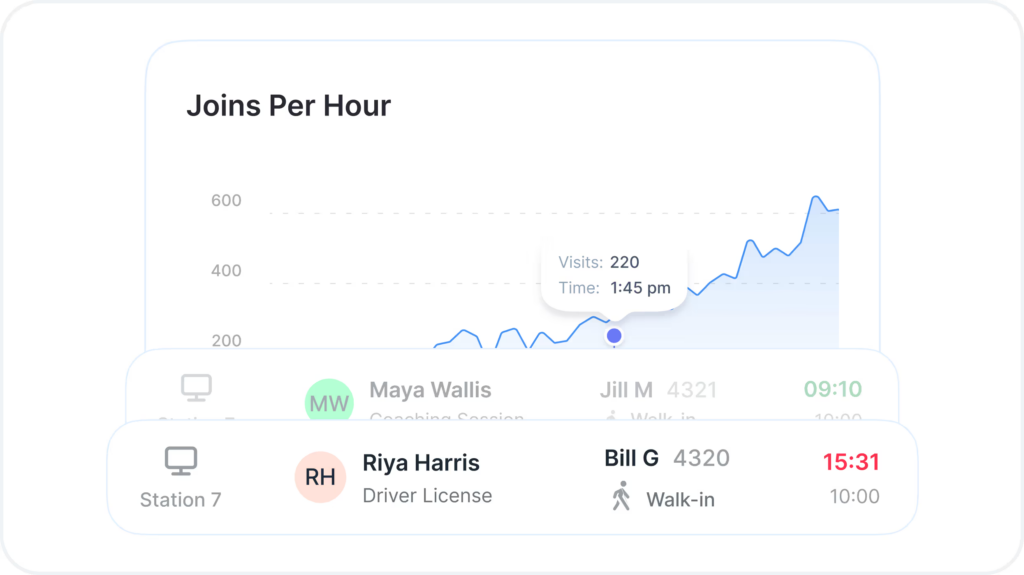This screenshot has height=575, width=1024.
Task: Click ticket number 4320
Action: (701, 458)
